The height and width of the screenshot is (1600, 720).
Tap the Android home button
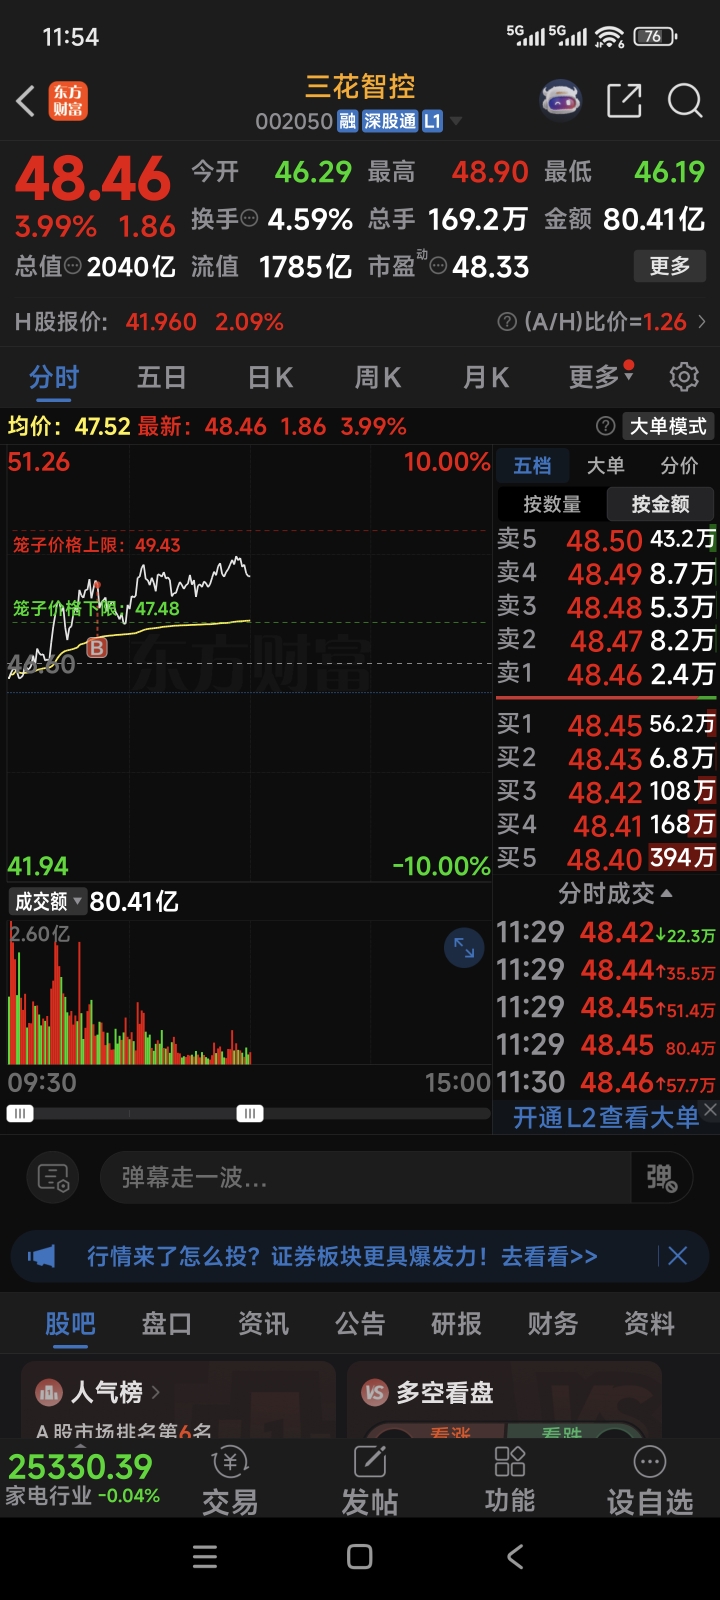(360, 1557)
